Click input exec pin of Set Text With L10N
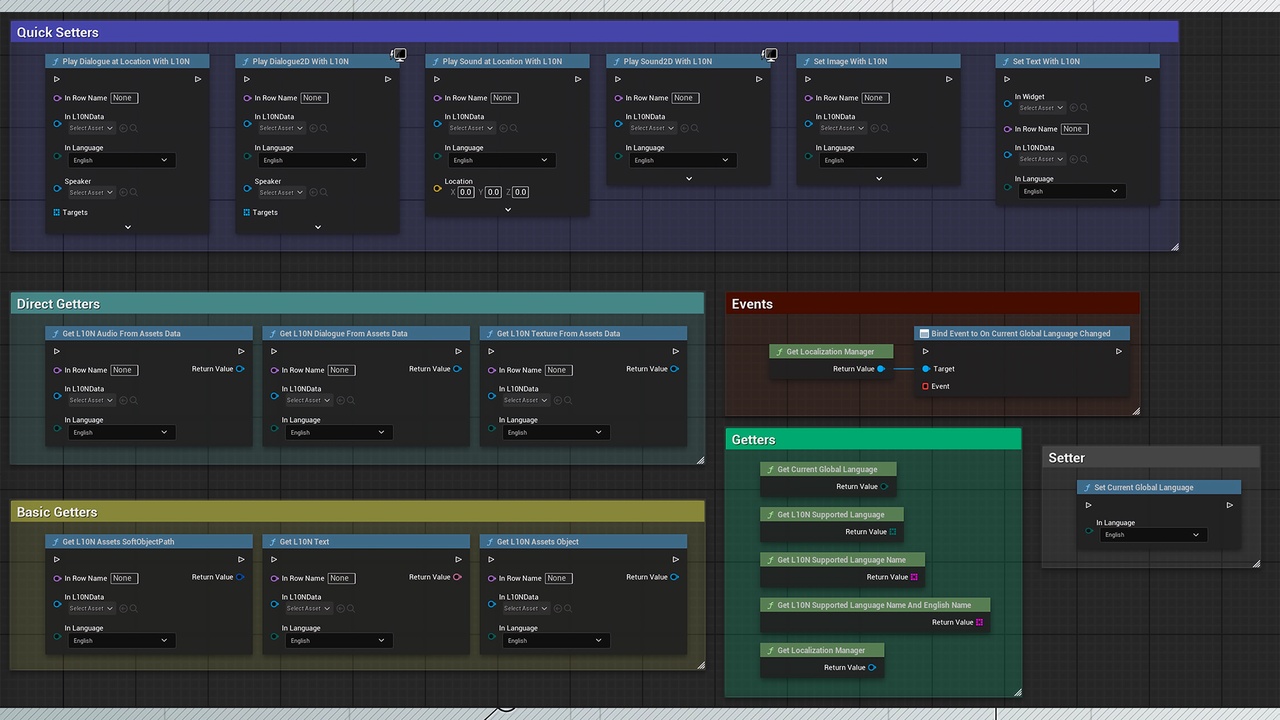This screenshot has height=720, width=1280. pyautogui.click(x=1007, y=79)
